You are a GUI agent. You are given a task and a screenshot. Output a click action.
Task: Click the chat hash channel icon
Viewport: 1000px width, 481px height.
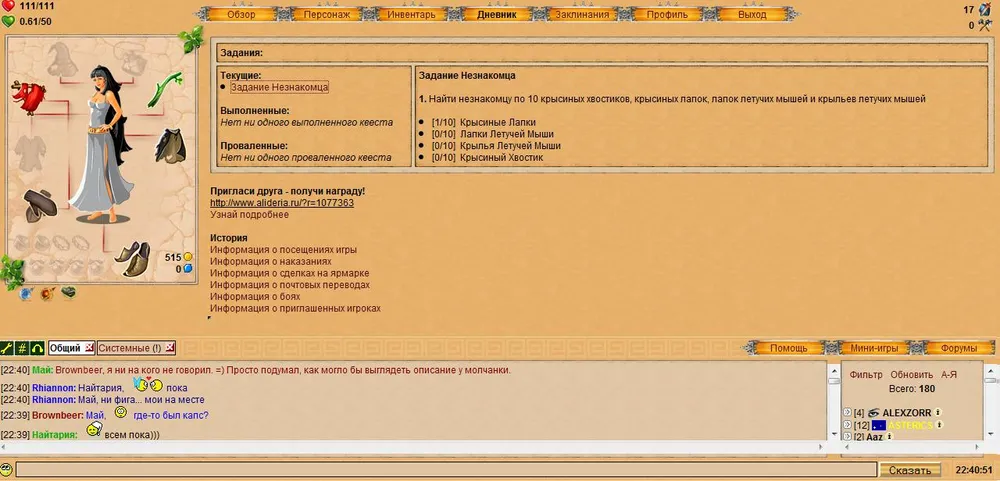[22, 348]
